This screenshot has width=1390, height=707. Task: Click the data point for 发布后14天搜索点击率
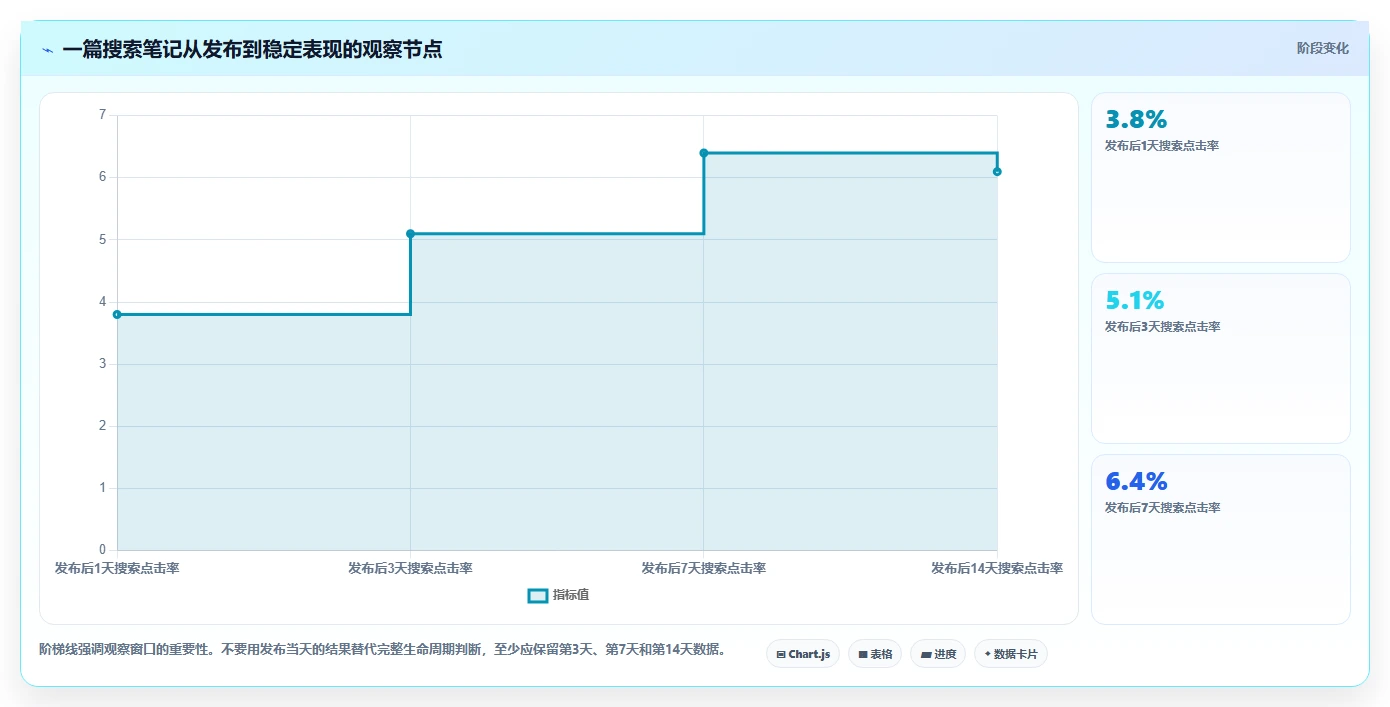pyautogui.click(x=997, y=172)
